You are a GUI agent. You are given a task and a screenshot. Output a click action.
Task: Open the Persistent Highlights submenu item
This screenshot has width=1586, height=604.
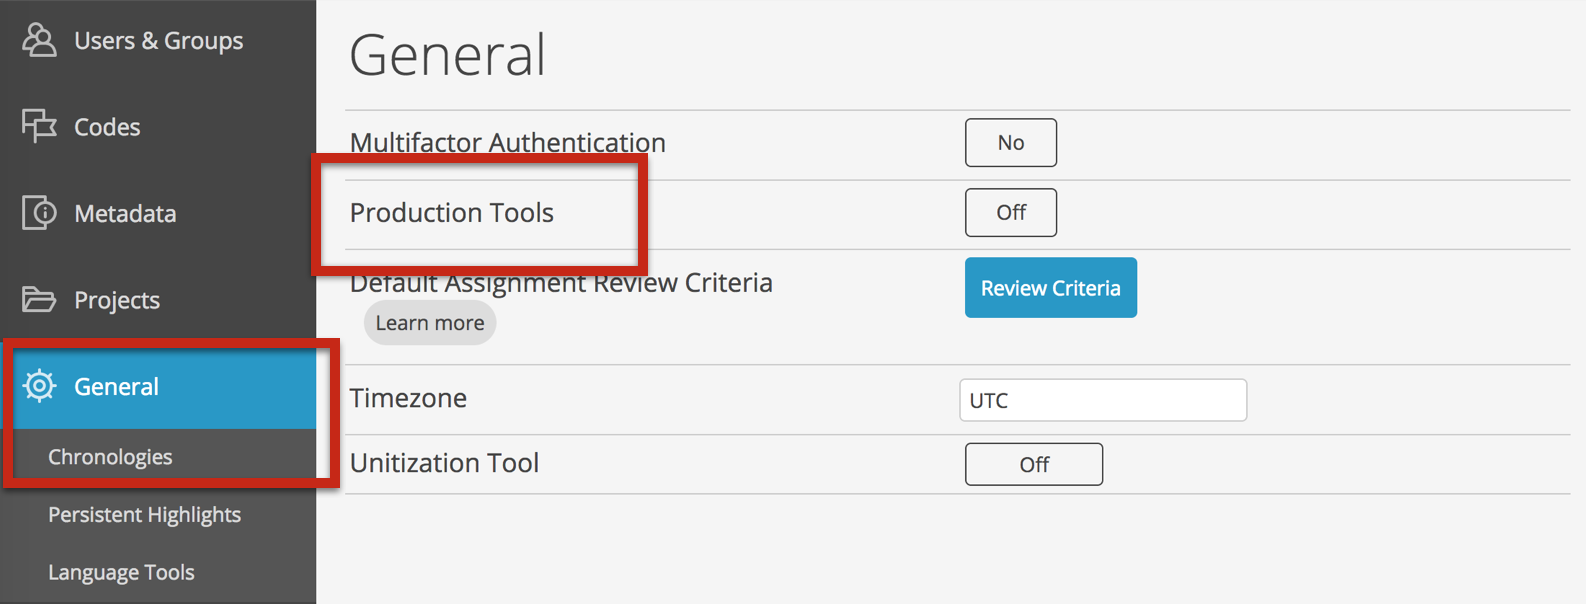point(144,515)
